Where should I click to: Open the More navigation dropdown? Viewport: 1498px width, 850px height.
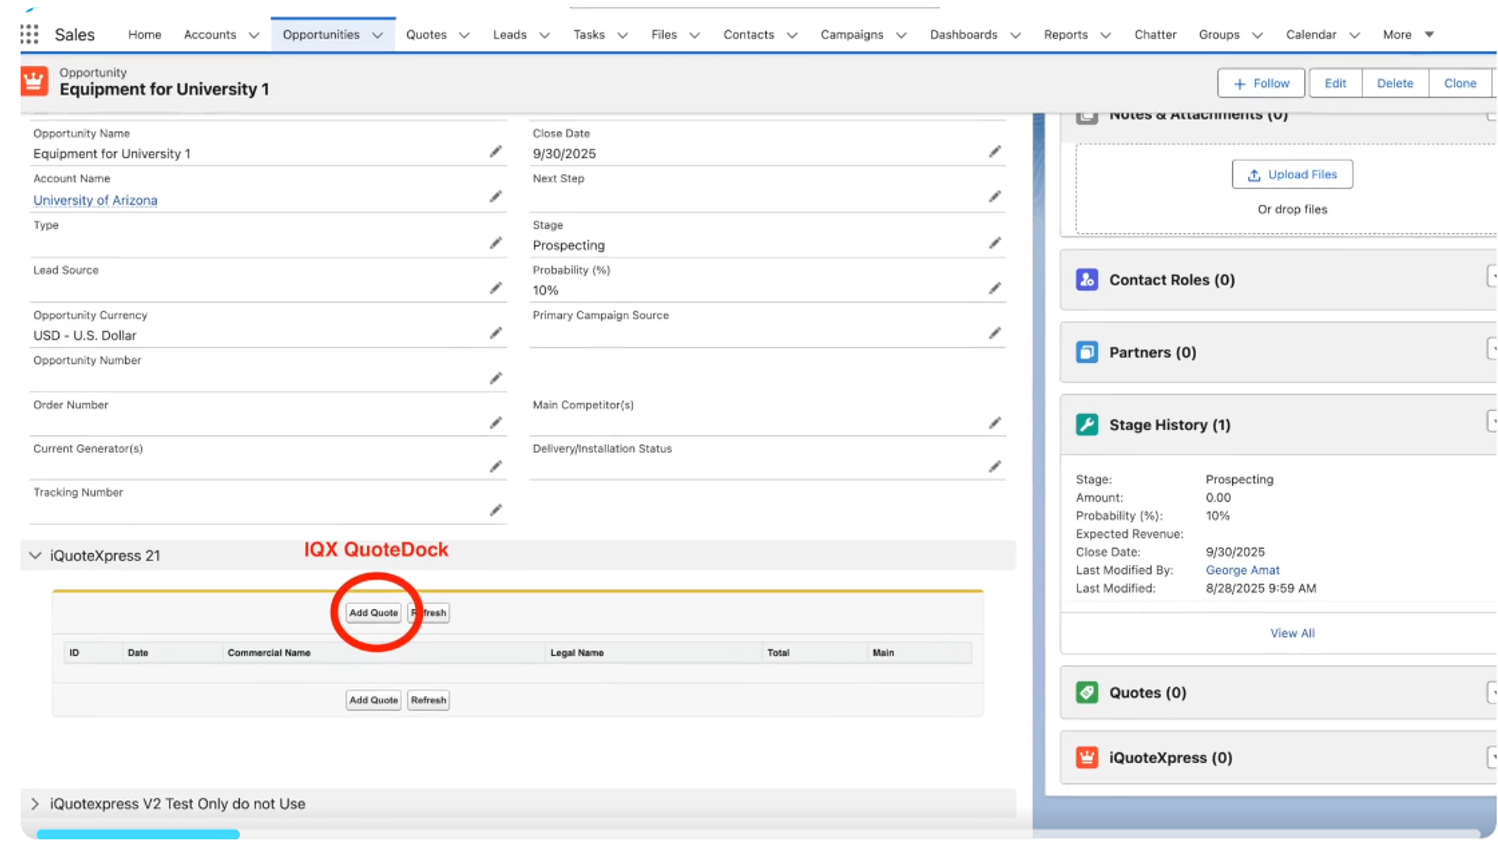click(1408, 35)
